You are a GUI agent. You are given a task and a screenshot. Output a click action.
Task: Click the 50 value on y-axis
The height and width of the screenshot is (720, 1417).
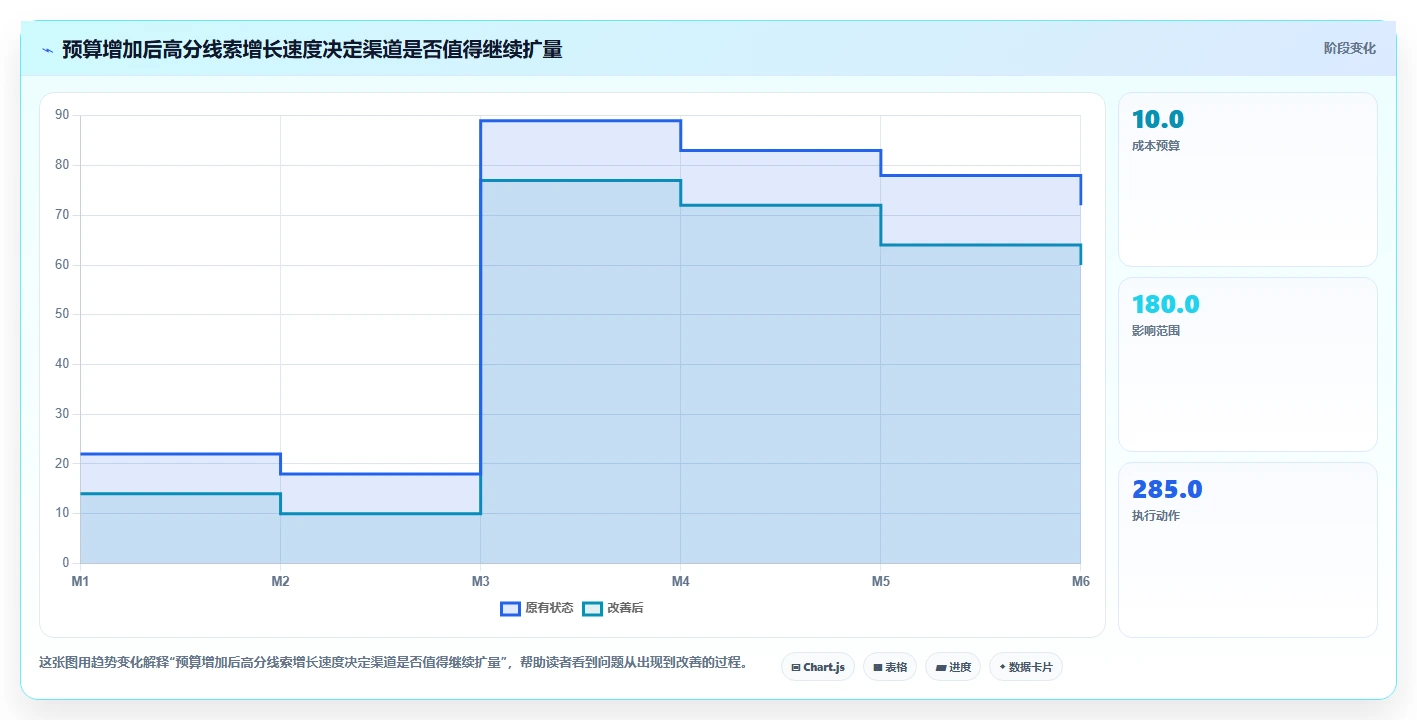click(62, 314)
